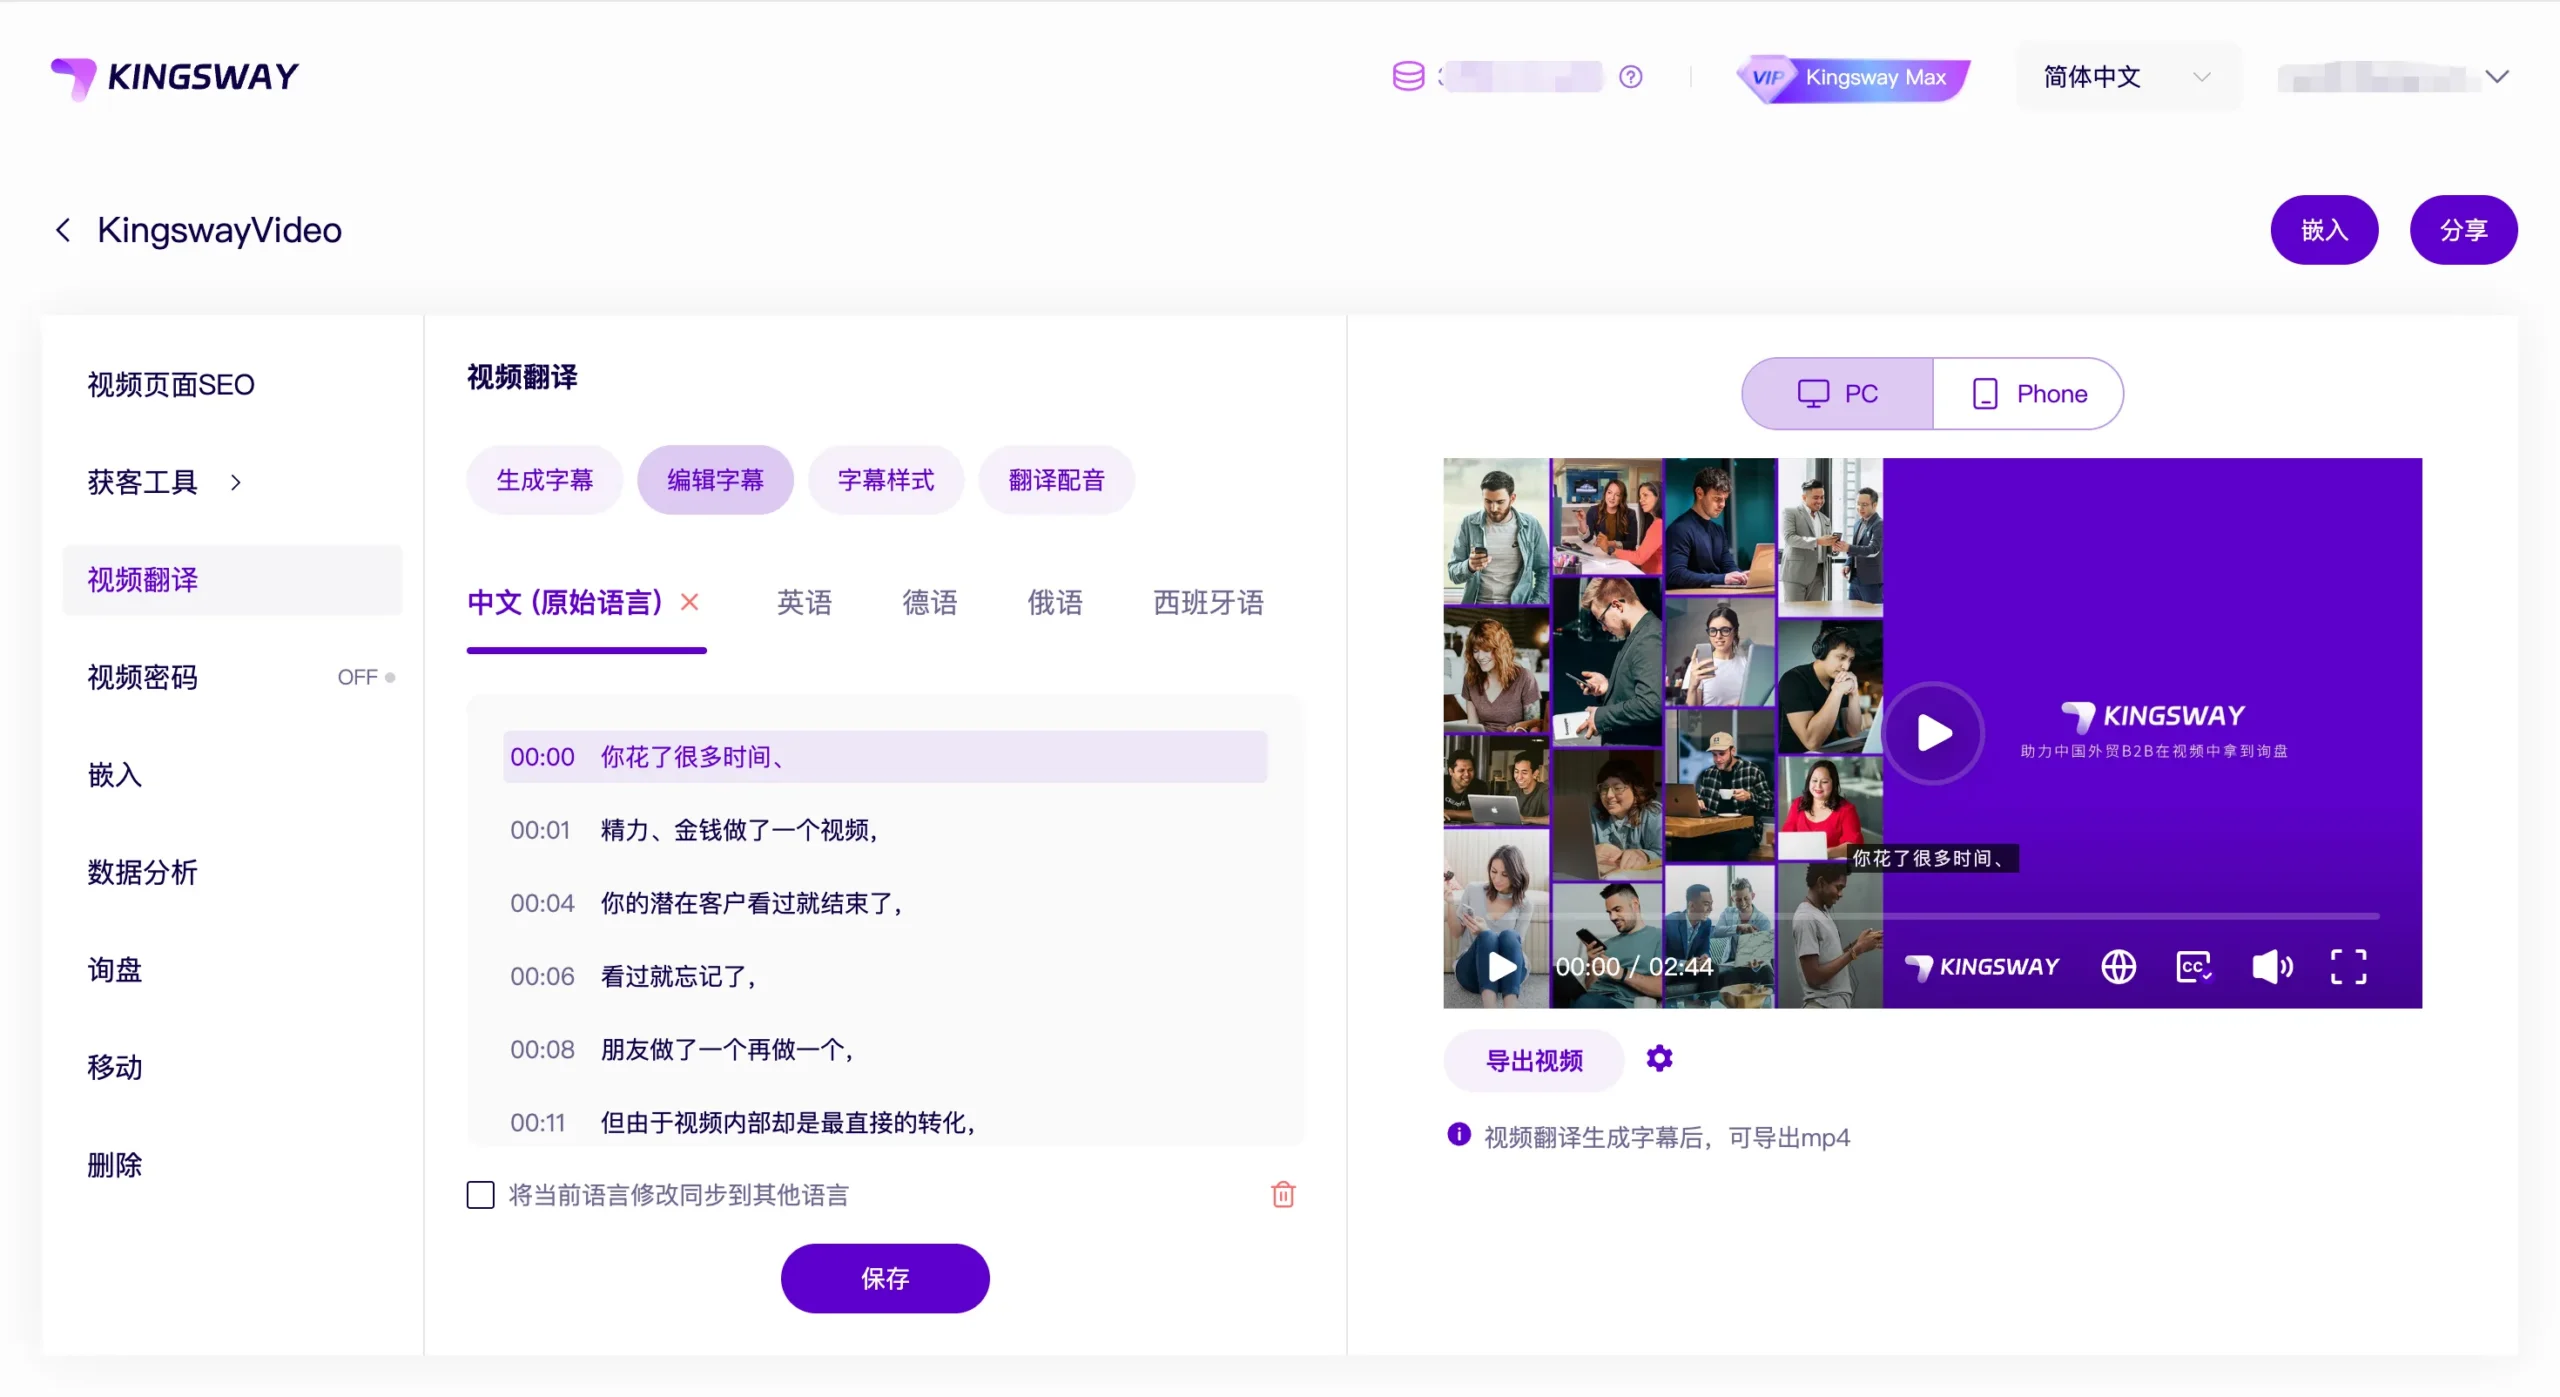Click the Kingsway logo in the header
Image resolution: width=2560 pixels, height=1397 pixels.
point(175,77)
